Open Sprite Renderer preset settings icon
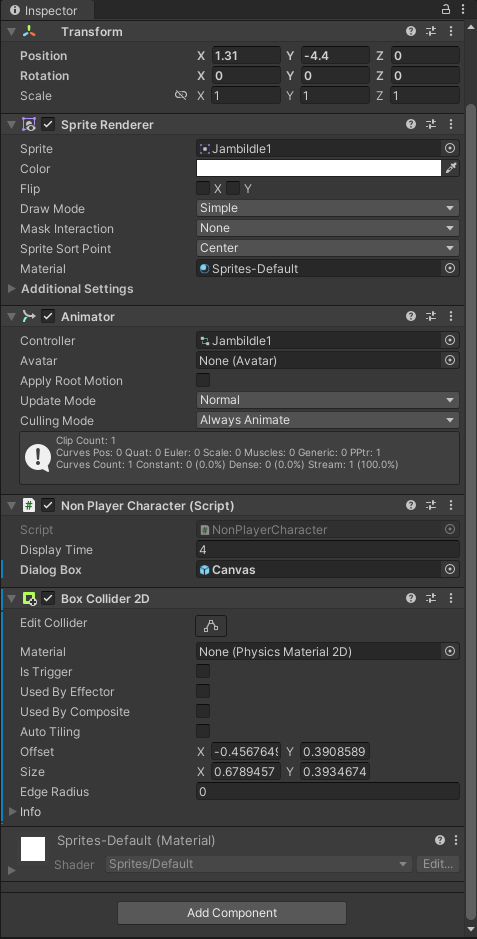This screenshot has height=939, width=477. coord(431,125)
